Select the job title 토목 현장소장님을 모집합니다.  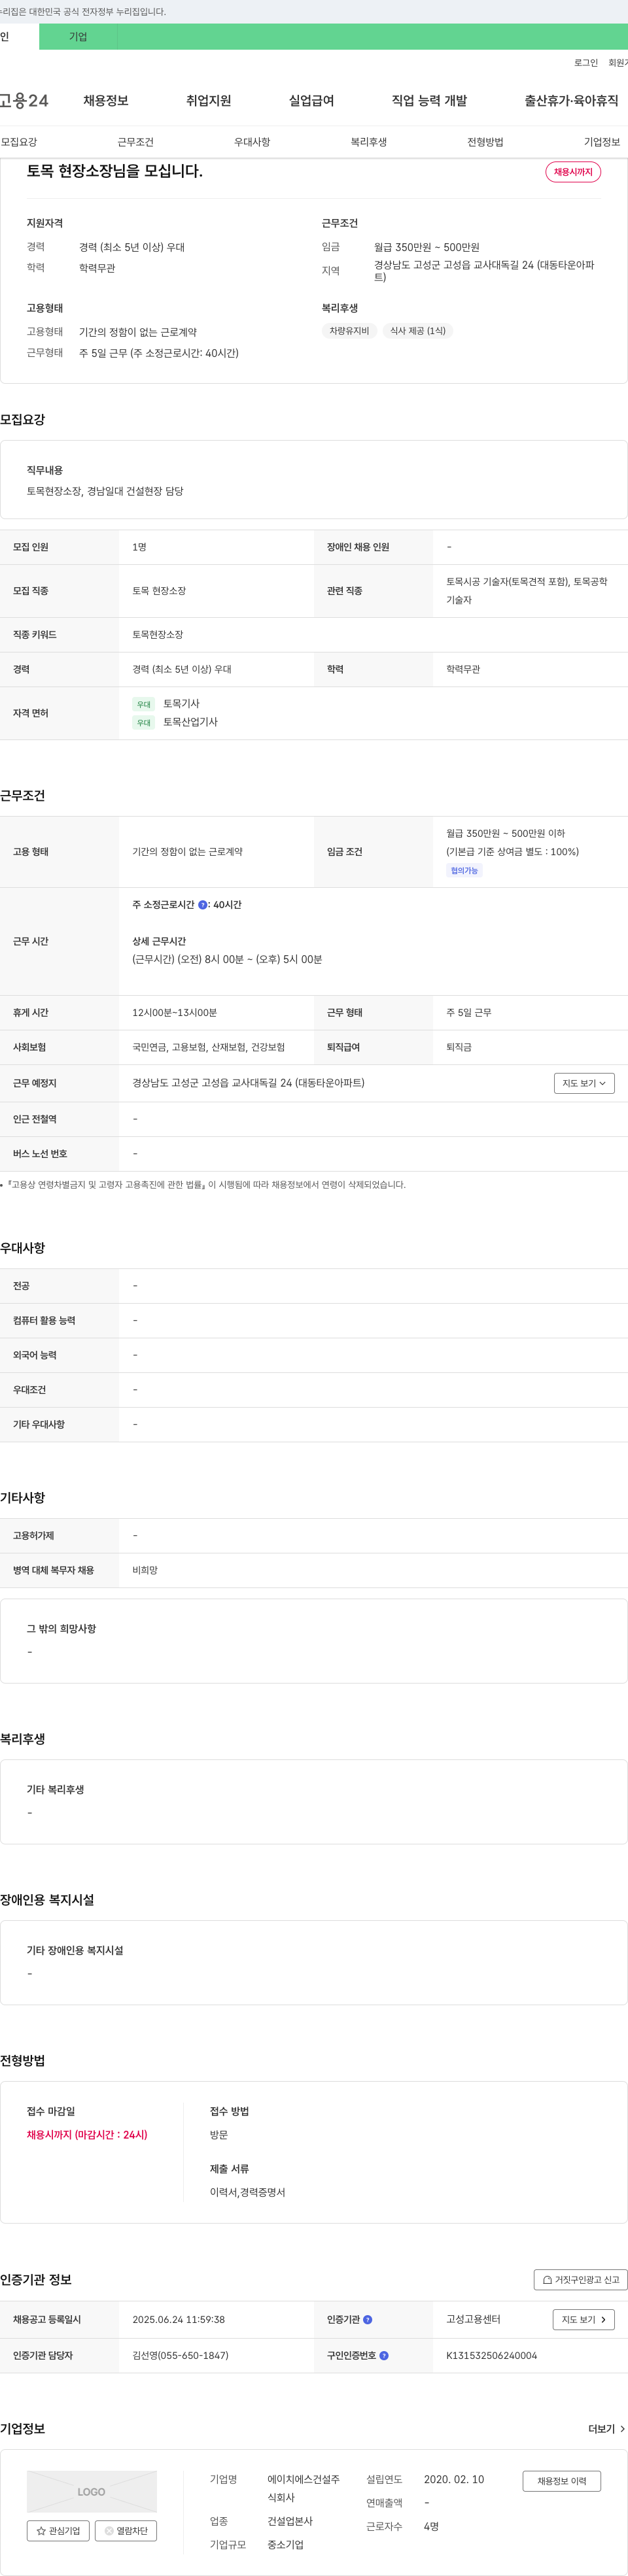point(114,171)
